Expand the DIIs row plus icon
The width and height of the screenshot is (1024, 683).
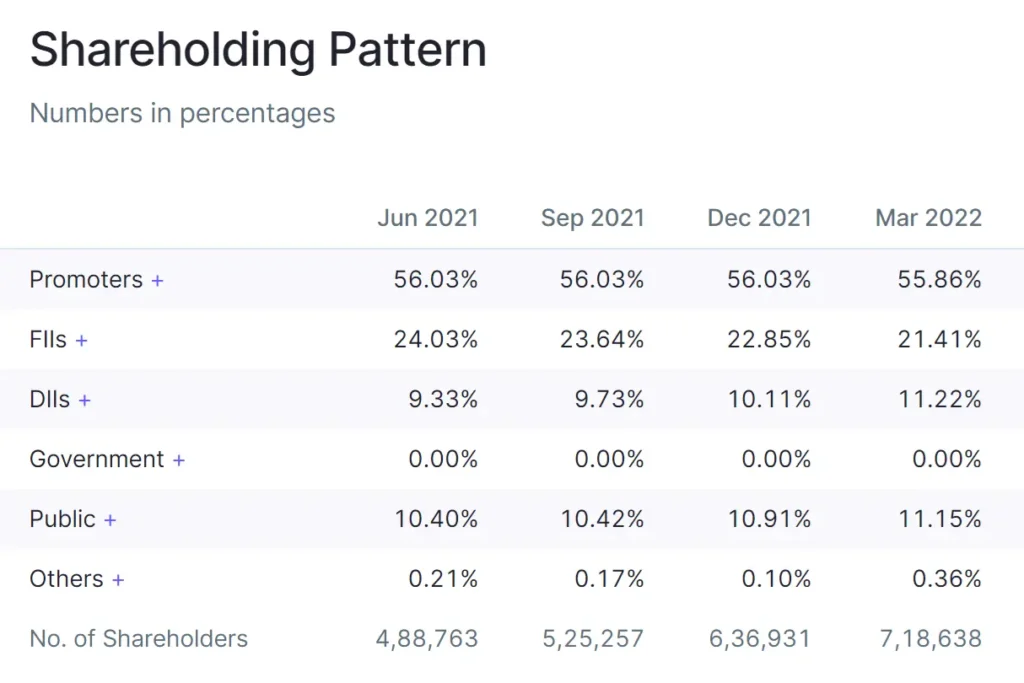pyautogui.click(x=84, y=400)
